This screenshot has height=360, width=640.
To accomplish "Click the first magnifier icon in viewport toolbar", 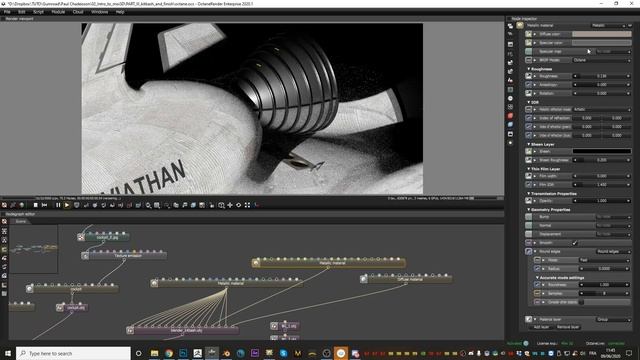I will point(149,205).
